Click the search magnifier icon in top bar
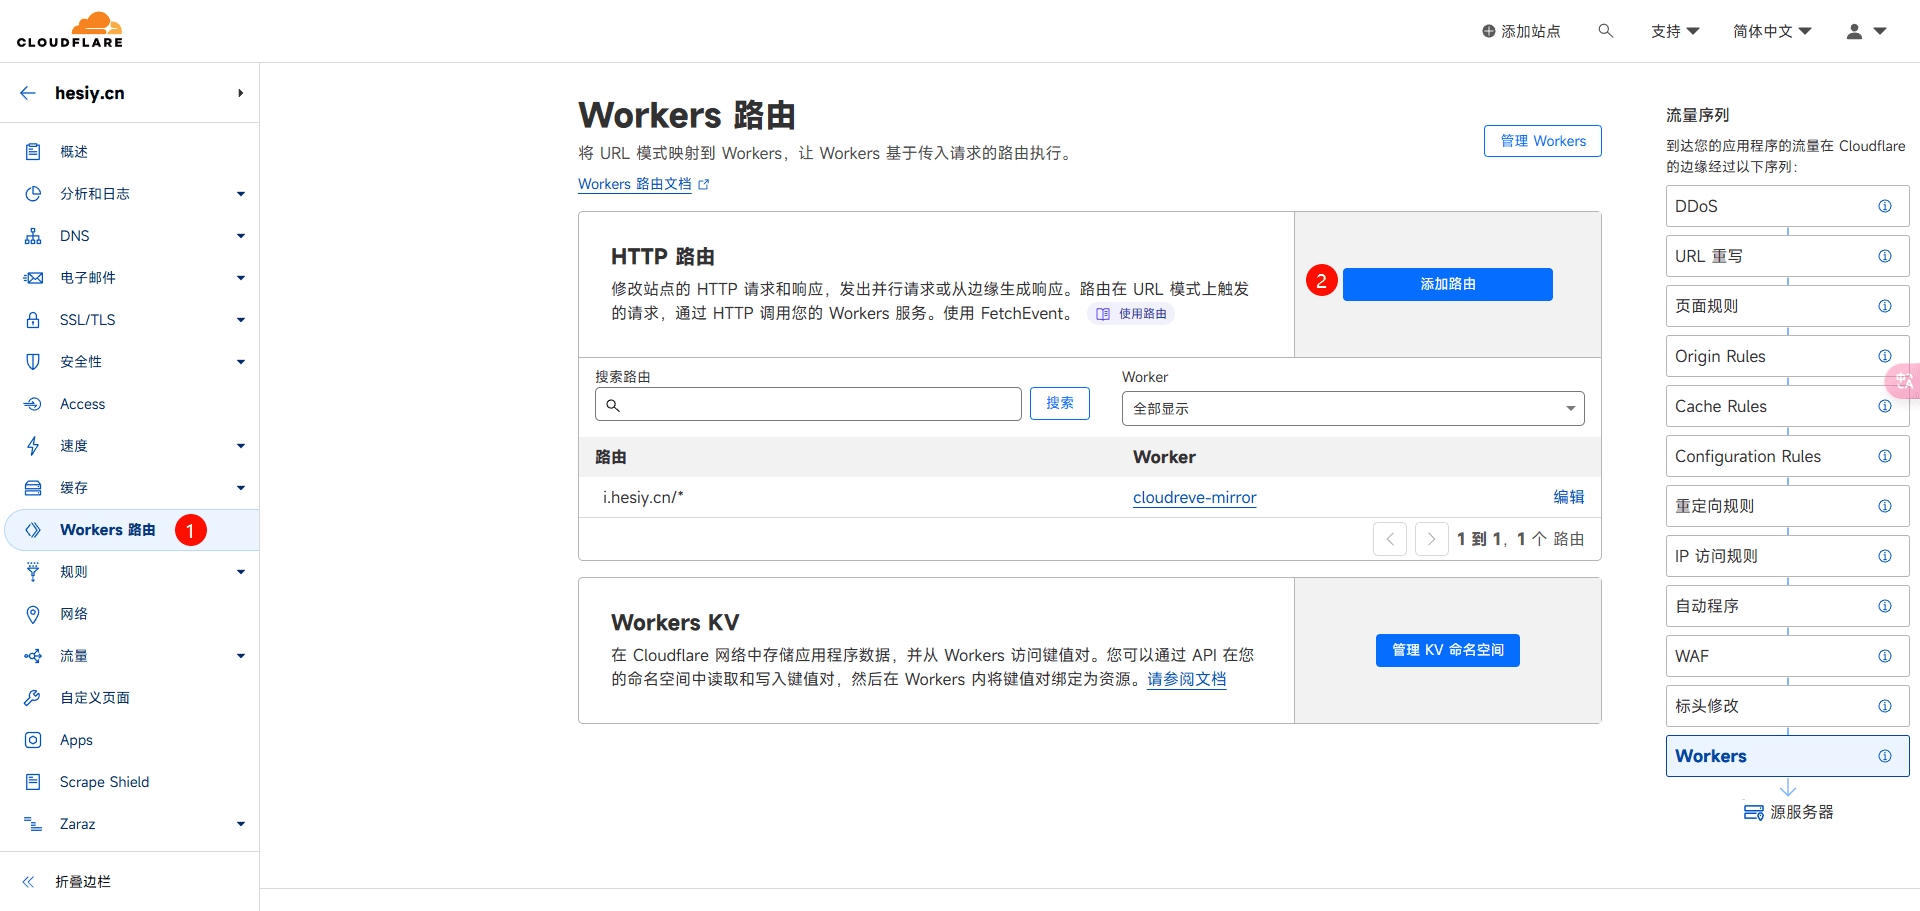The height and width of the screenshot is (911, 1920). (x=1606, y=31)
